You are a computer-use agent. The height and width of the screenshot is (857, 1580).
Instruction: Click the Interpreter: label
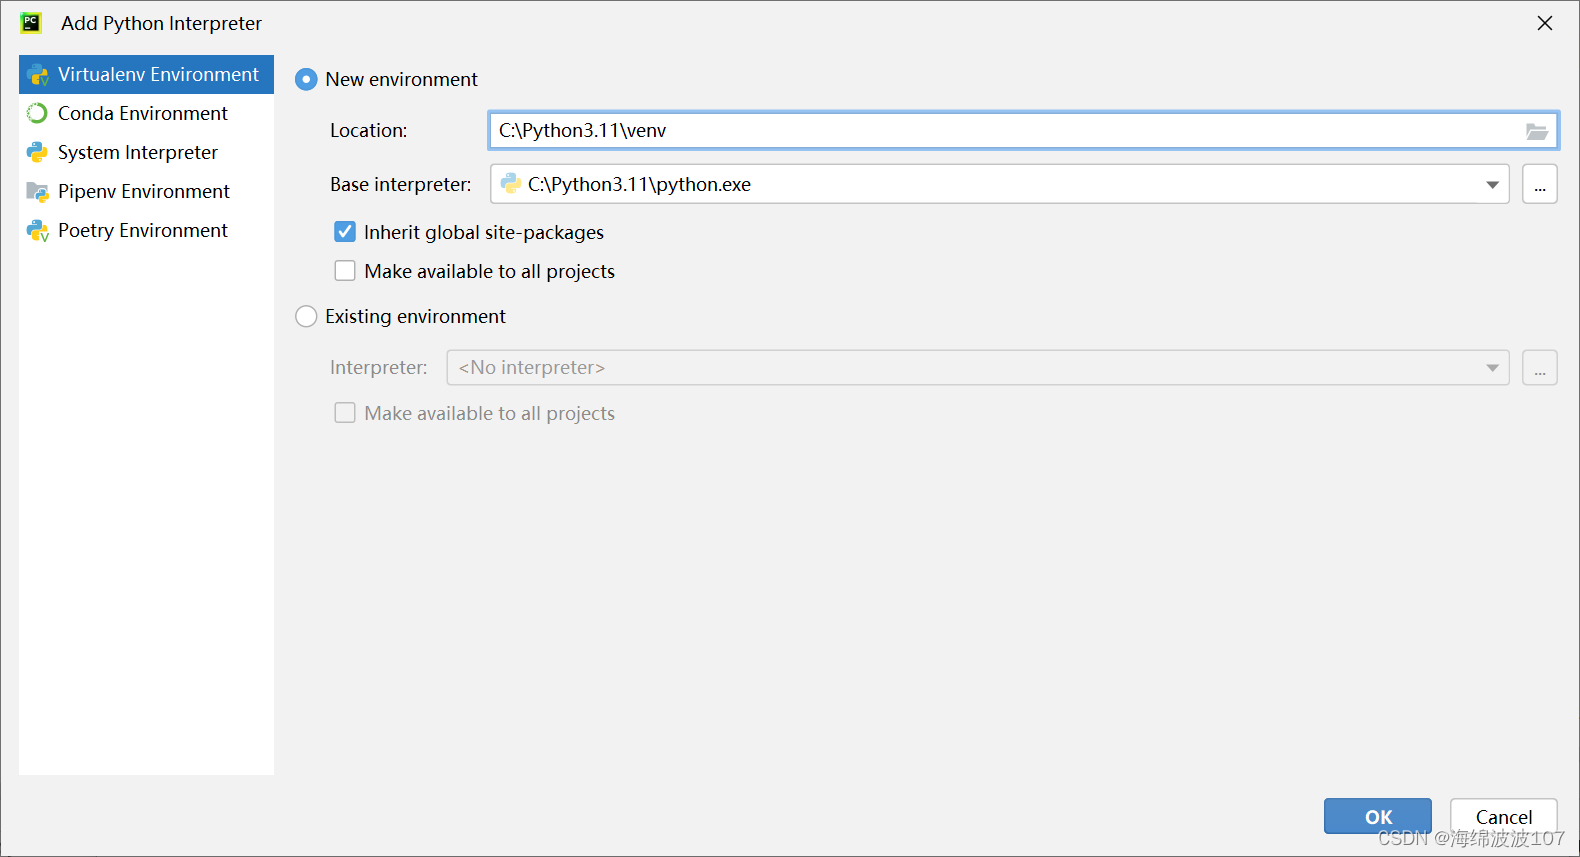pyautogui.click(x=379, y=367)
